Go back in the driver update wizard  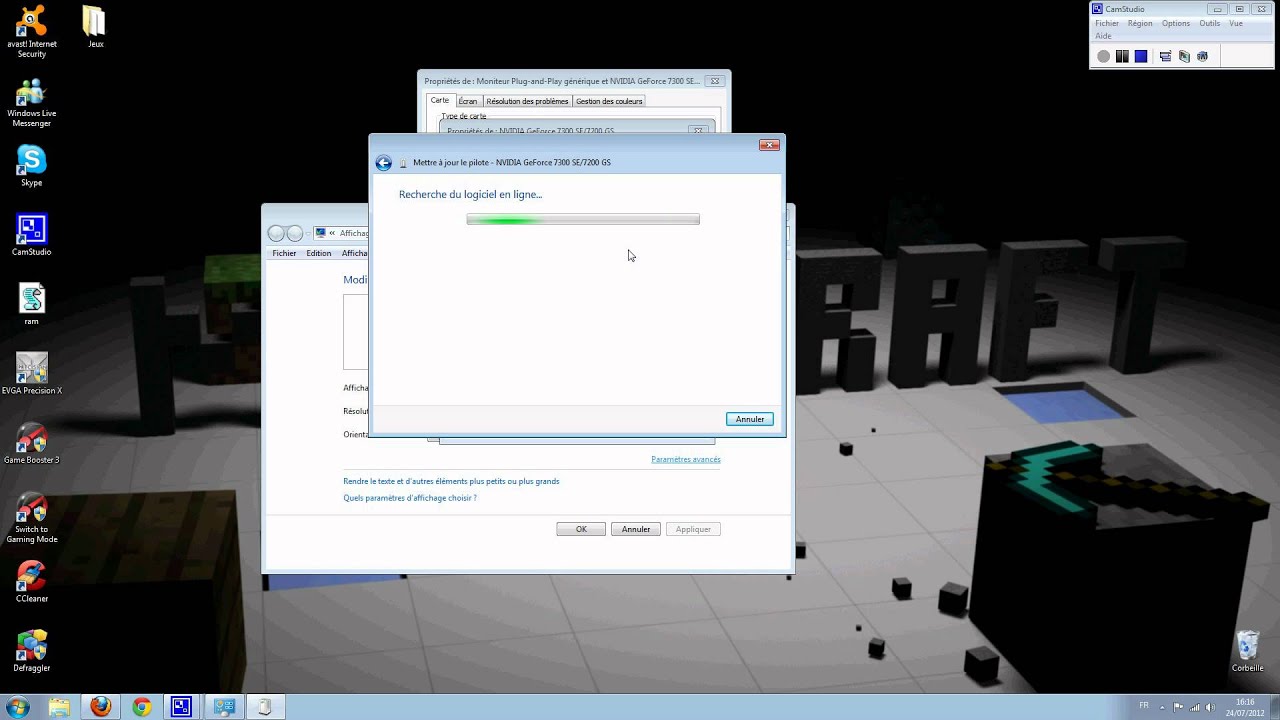[383, 163]
